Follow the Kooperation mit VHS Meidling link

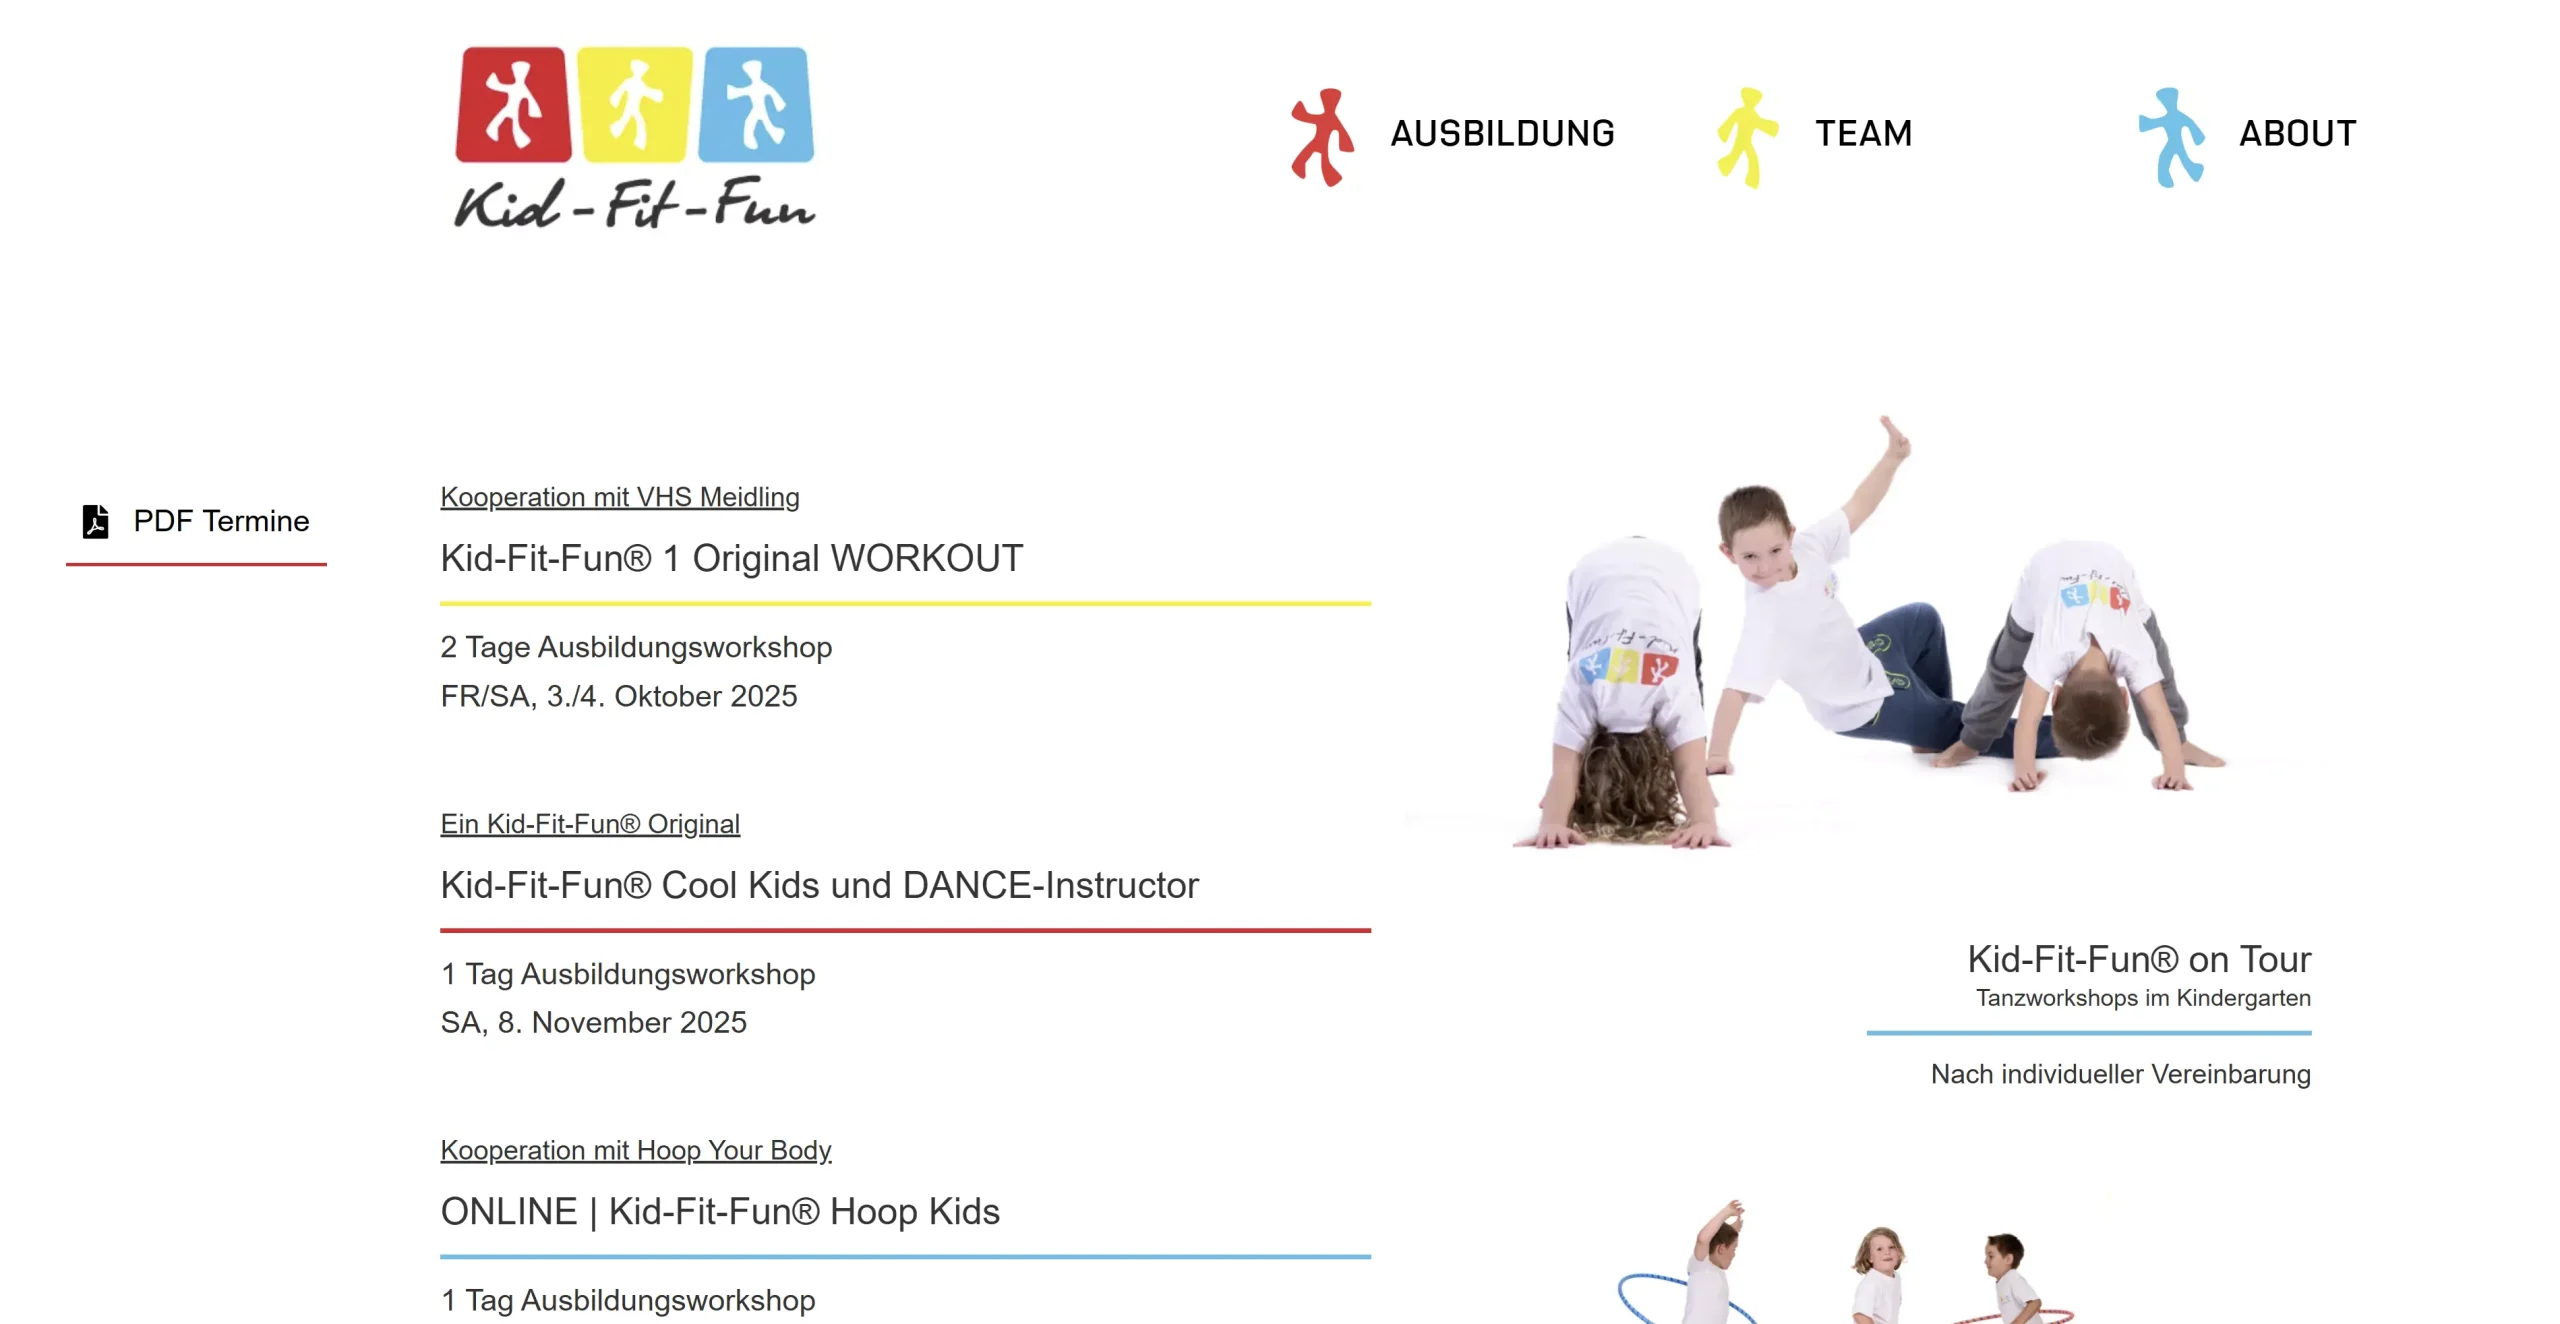[619, 497]
